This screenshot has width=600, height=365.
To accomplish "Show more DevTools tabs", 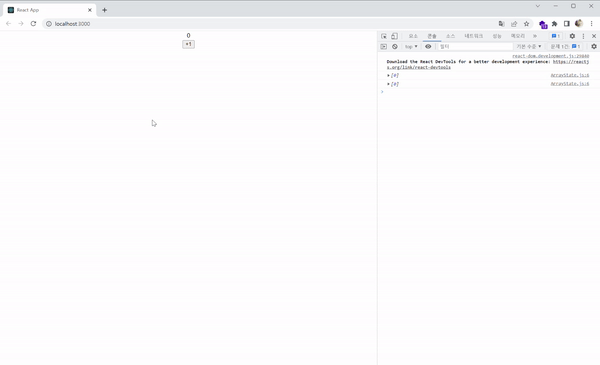I will coord(535,36).
